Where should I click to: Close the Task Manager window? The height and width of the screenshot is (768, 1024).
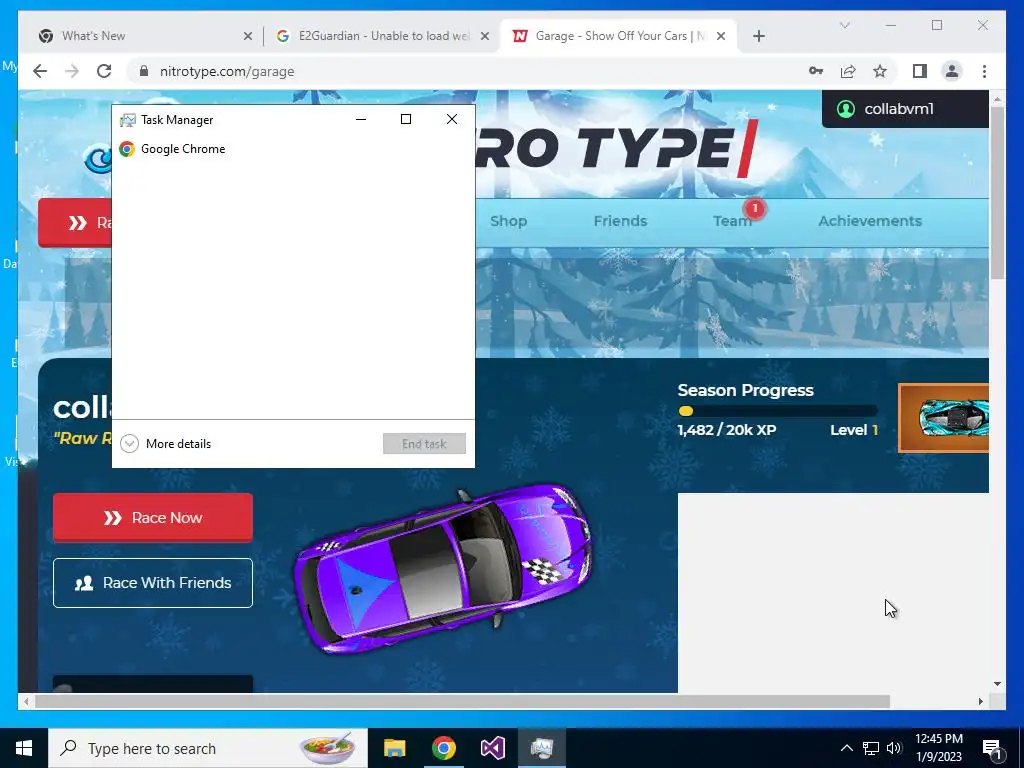point(452,120)
